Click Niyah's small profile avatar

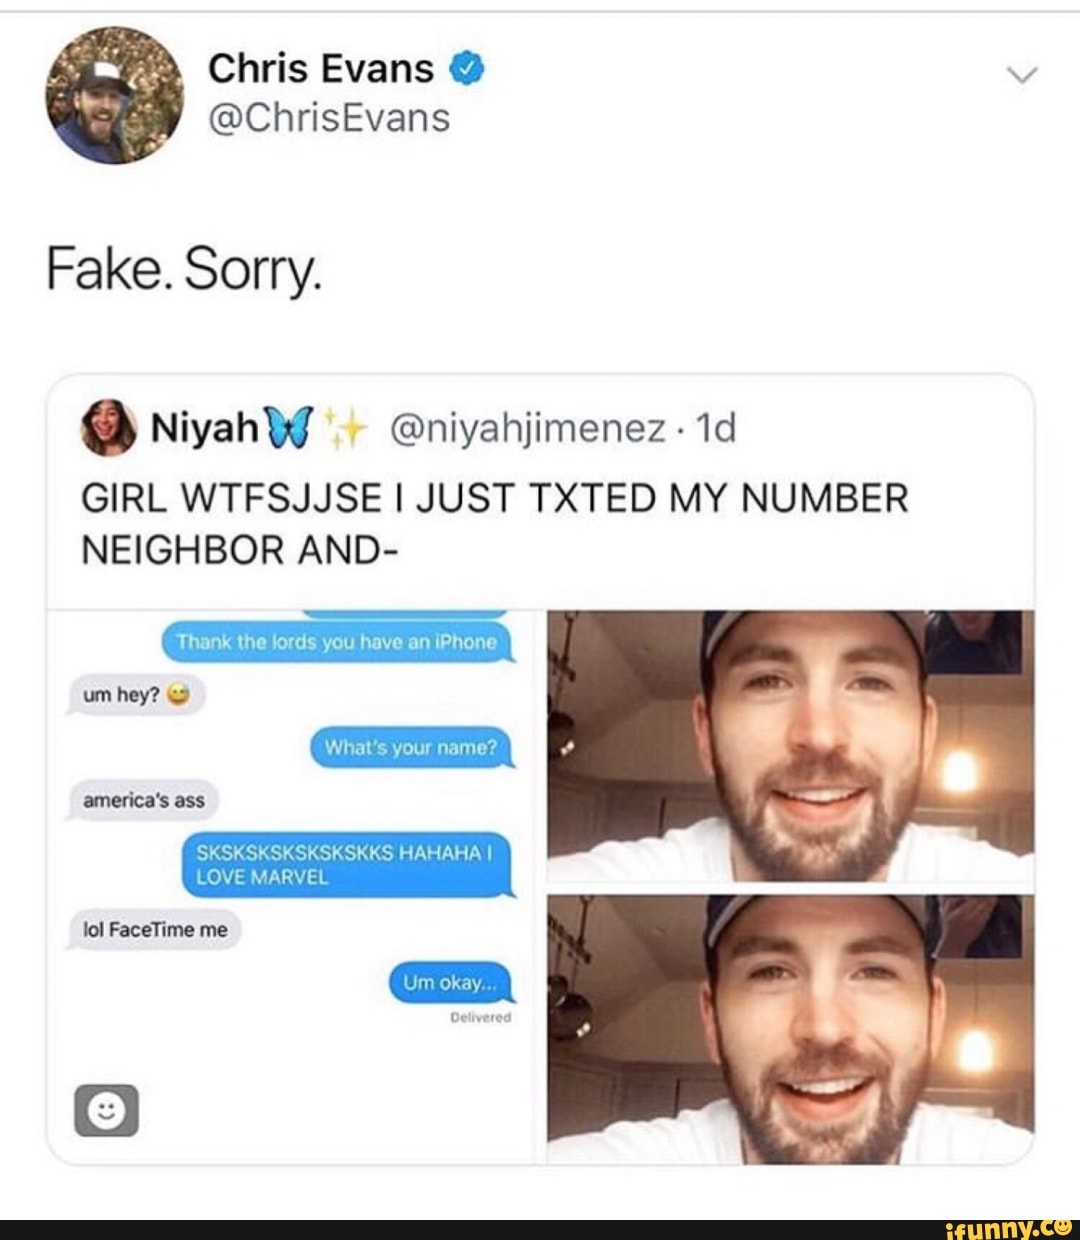109,428
